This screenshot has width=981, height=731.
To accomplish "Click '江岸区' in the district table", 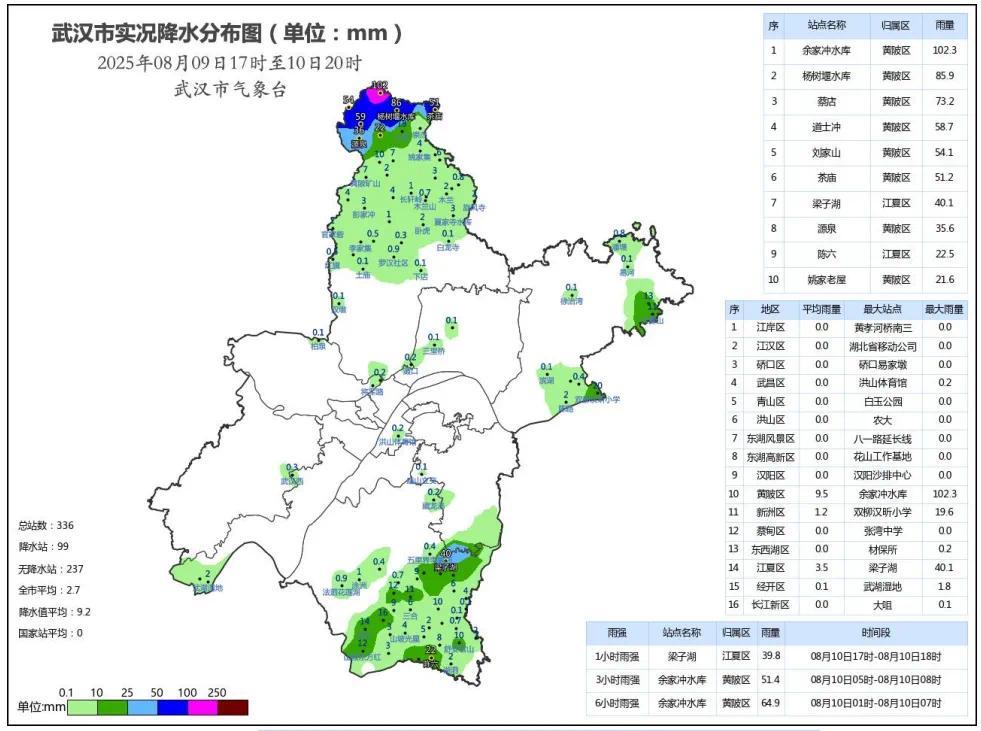I will (770, 327).
